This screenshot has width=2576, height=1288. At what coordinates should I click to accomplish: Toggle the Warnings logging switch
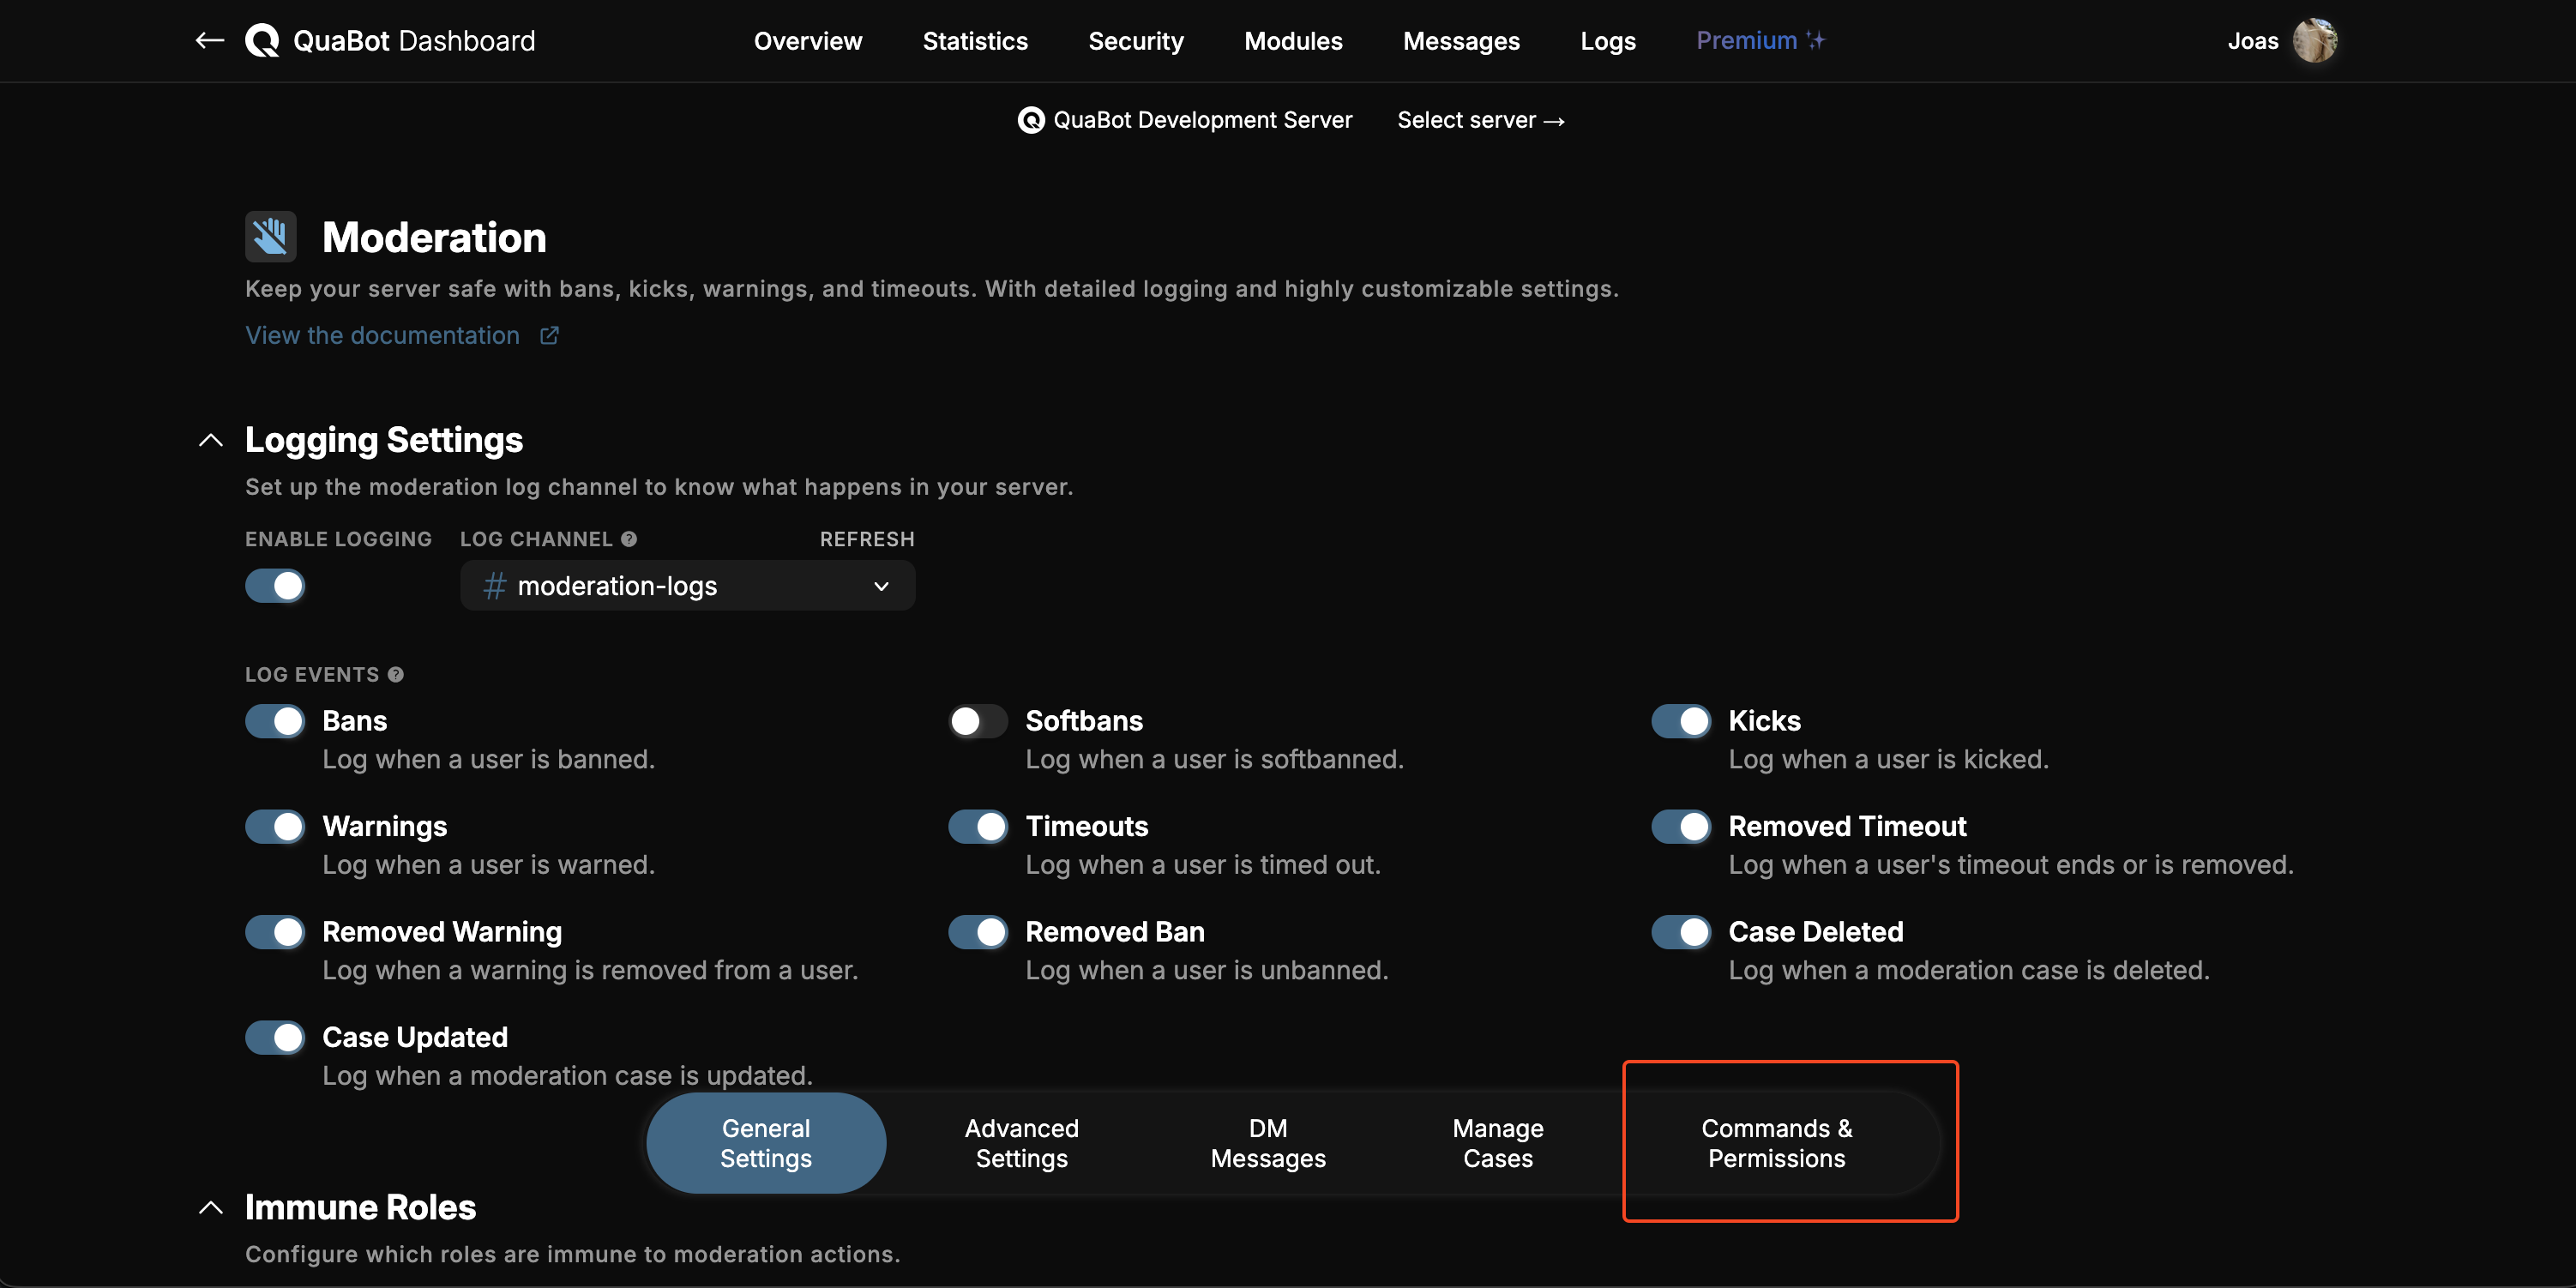275,826
